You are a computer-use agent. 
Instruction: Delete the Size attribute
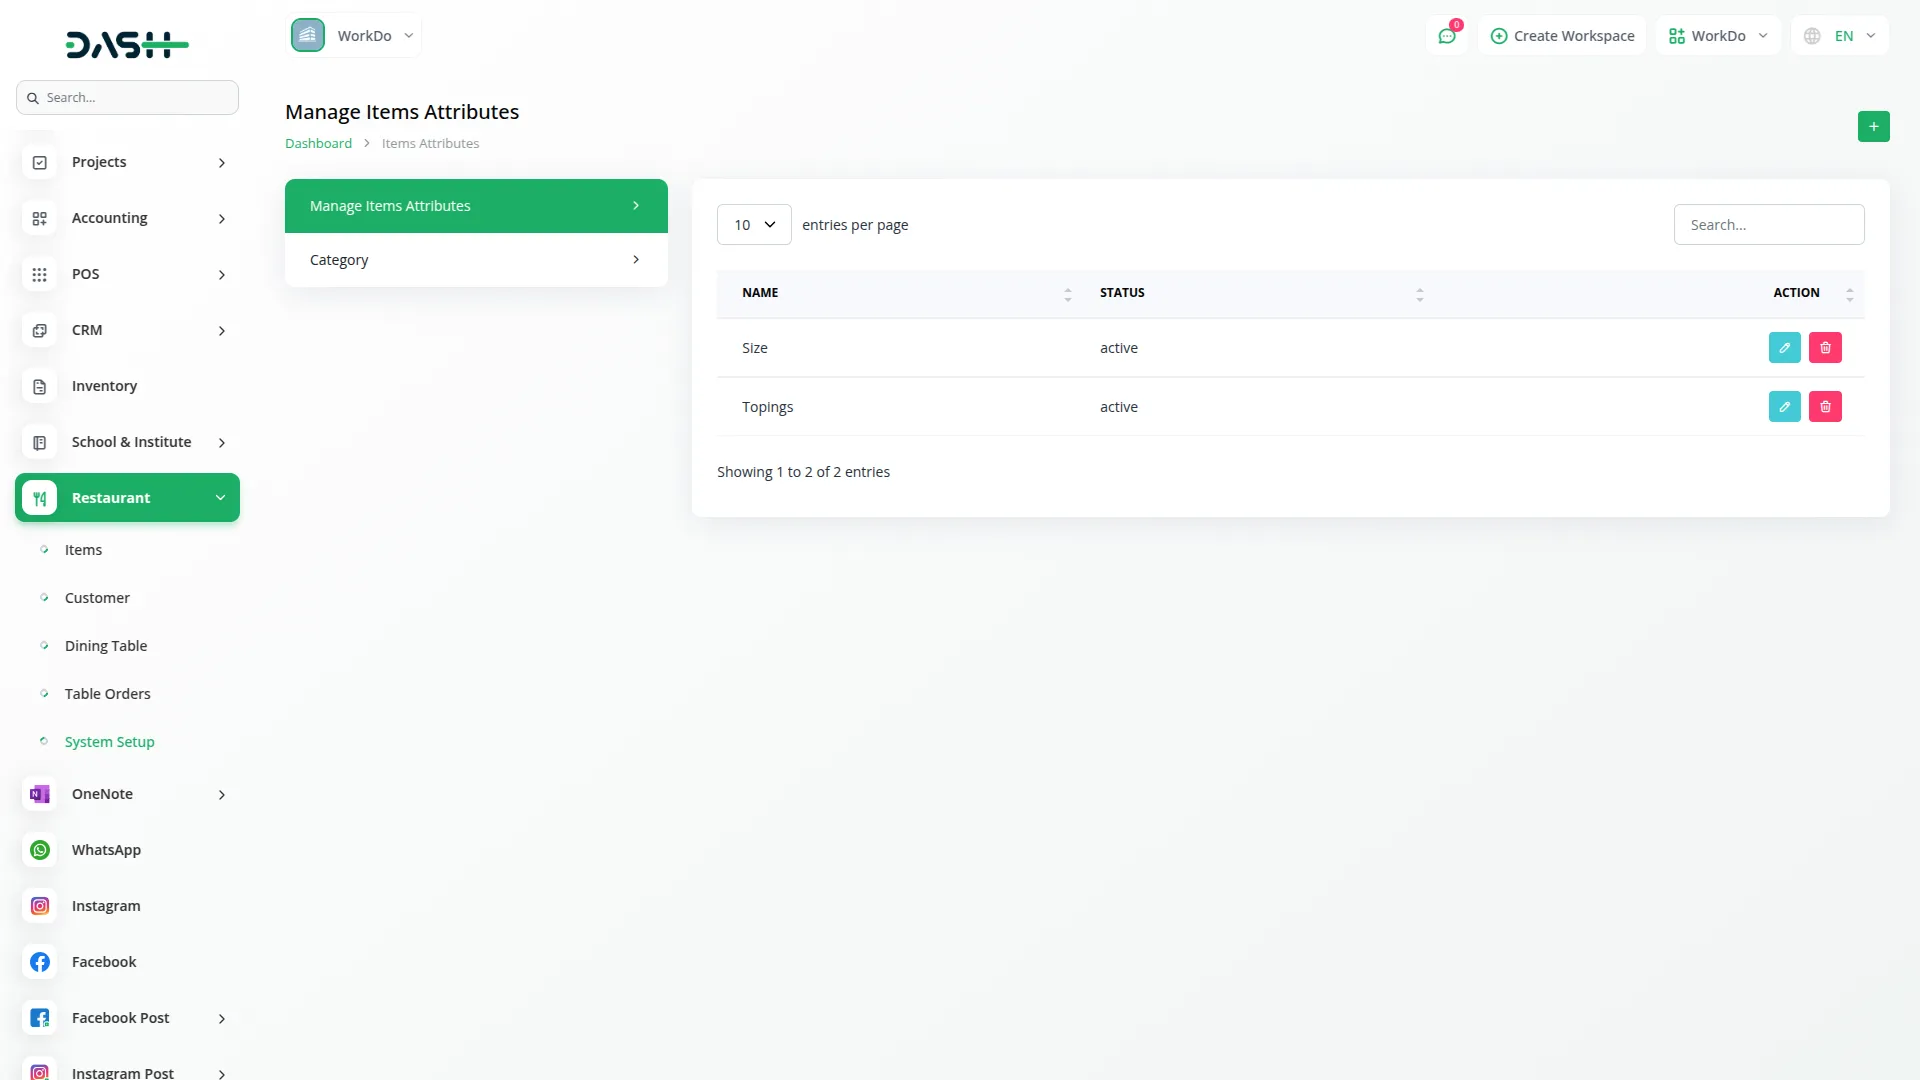1825,348
